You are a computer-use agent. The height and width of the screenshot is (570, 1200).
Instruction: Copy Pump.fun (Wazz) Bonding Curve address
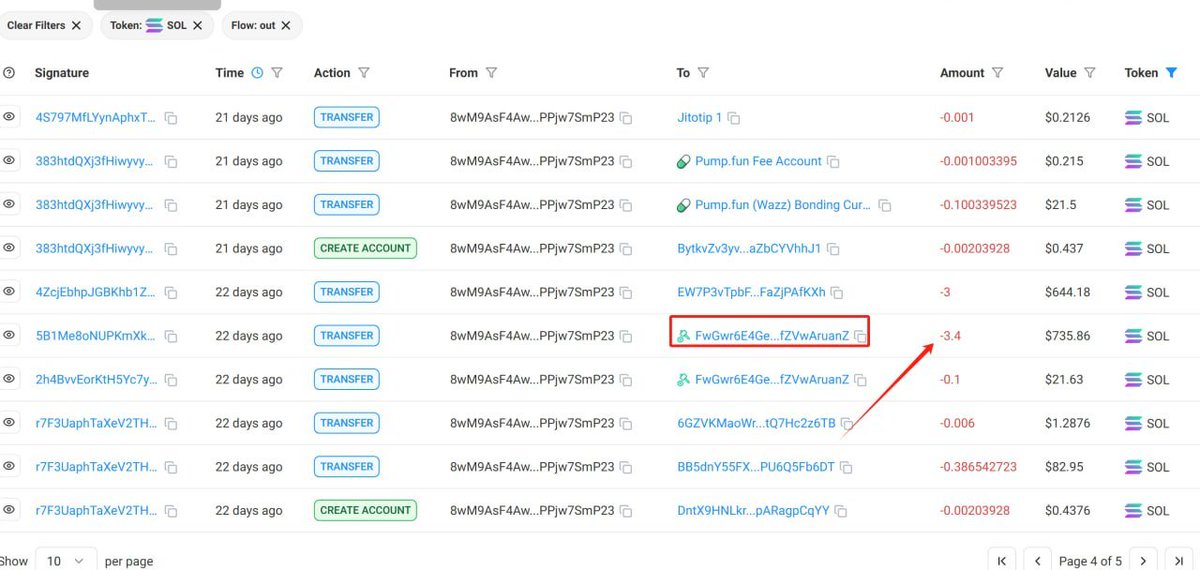[x=883, y=206]
